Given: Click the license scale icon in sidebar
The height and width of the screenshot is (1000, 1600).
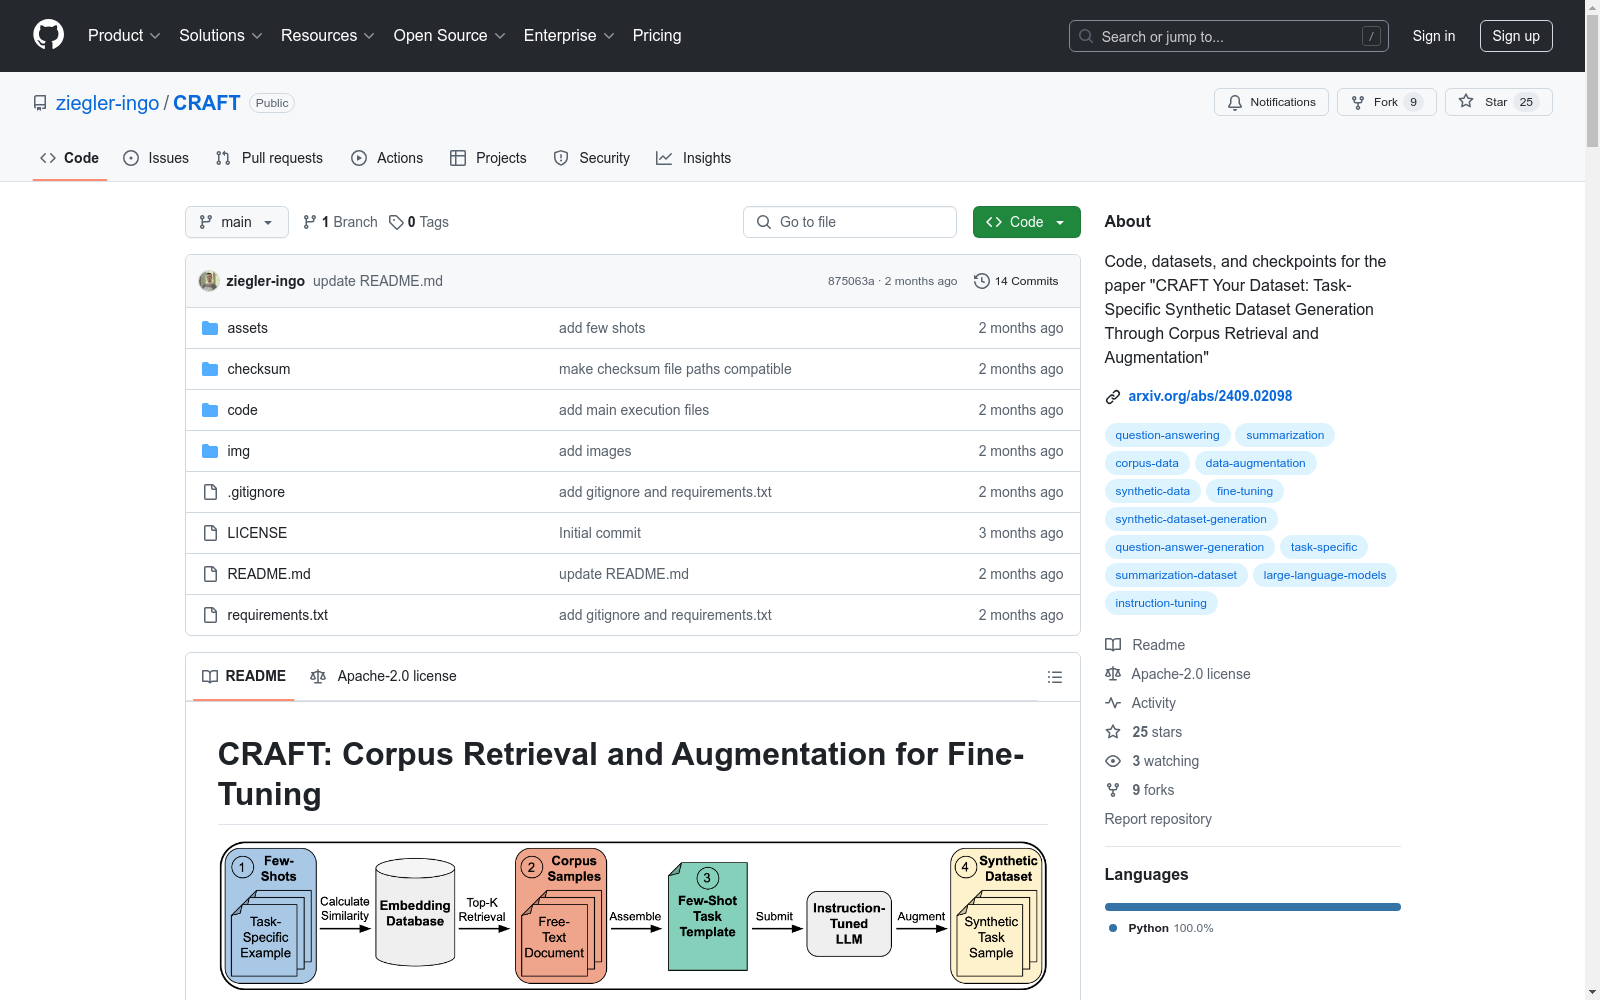Looking at the screenshot, I should click(x=1113, y=674).
